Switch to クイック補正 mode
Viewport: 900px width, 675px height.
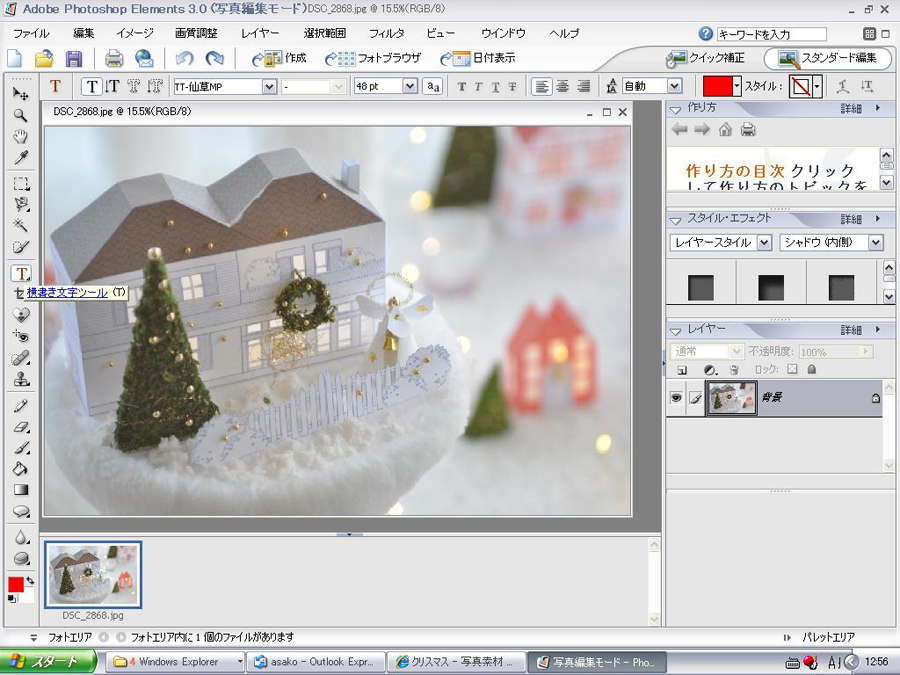pyautogui.click(x=708, y=59)
